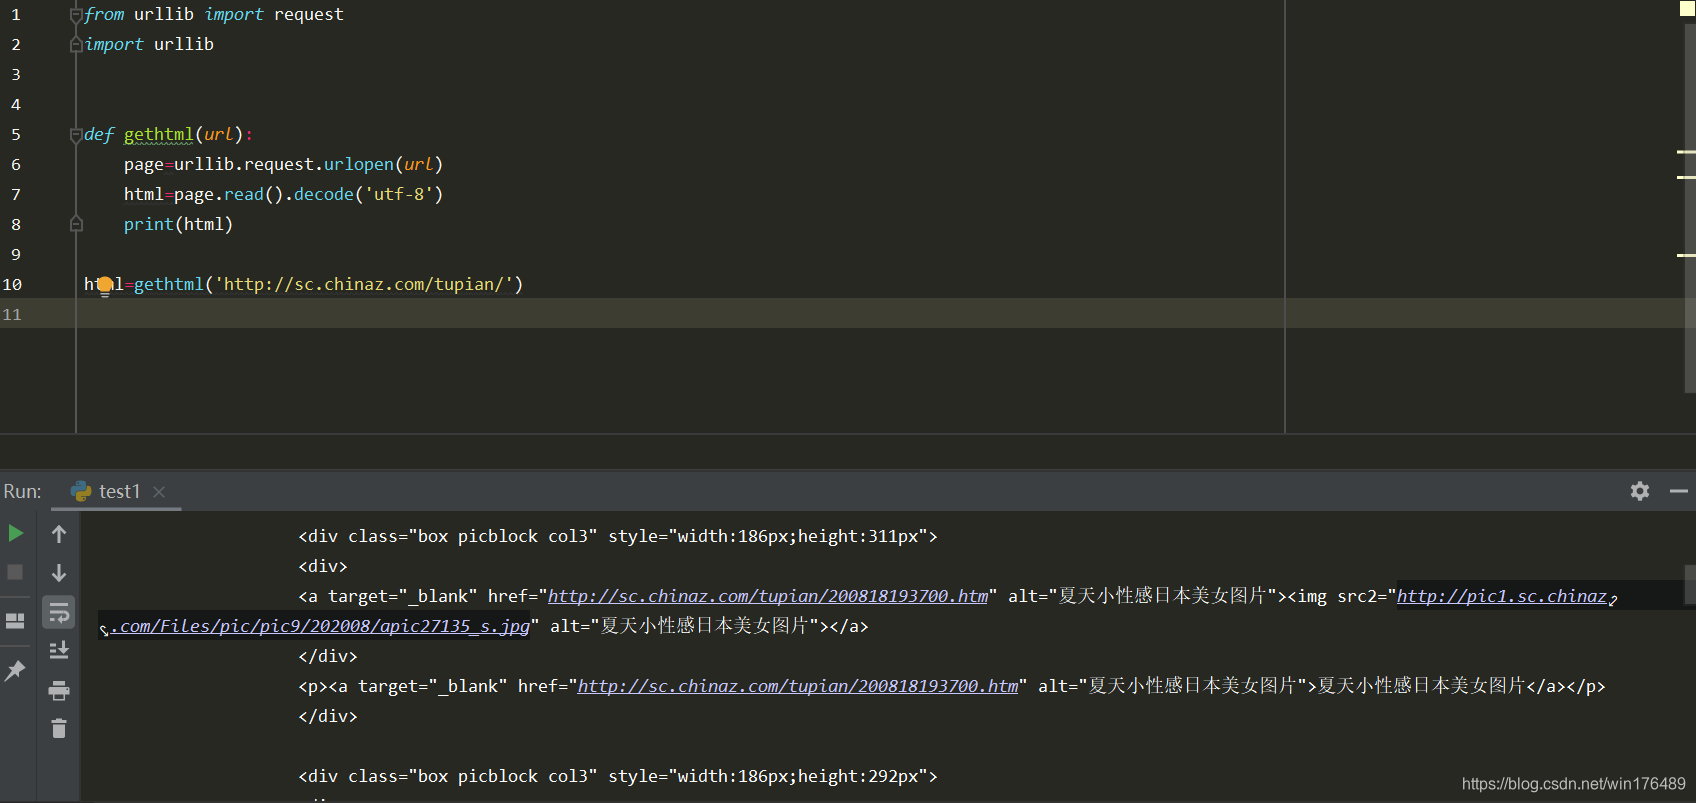The height and width of the screenshot is (803, 1696).
Task: Click fold end marker at line 8
Action: (76, 224)
